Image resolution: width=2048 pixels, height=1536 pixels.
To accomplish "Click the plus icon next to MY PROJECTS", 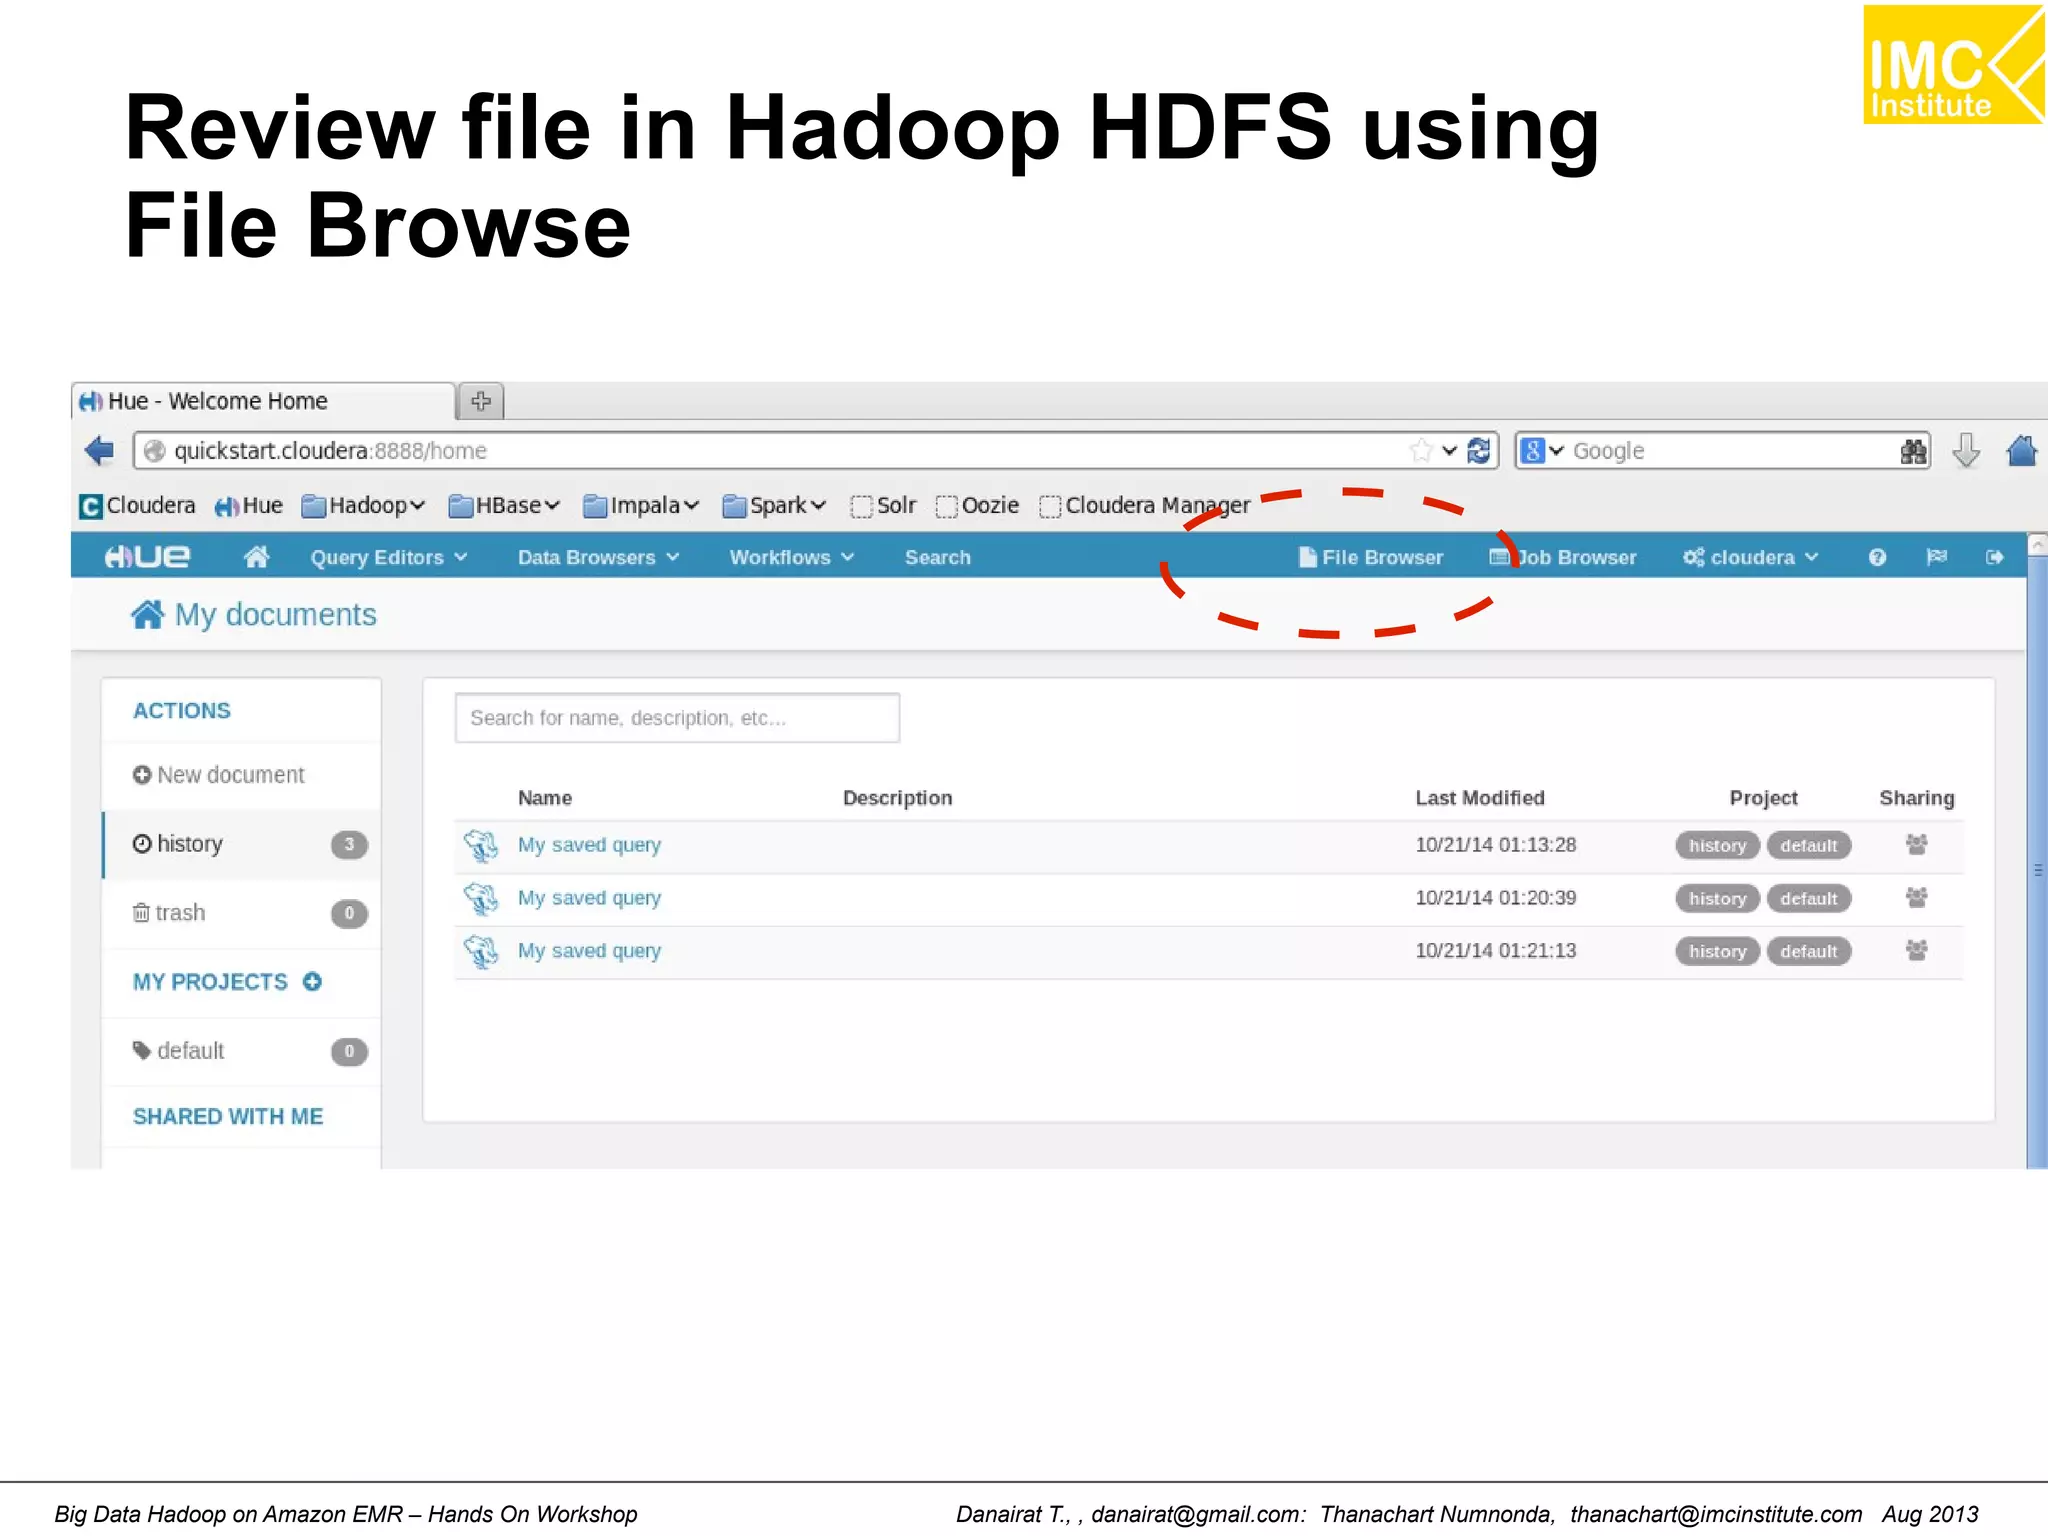I will click(312, 982).
